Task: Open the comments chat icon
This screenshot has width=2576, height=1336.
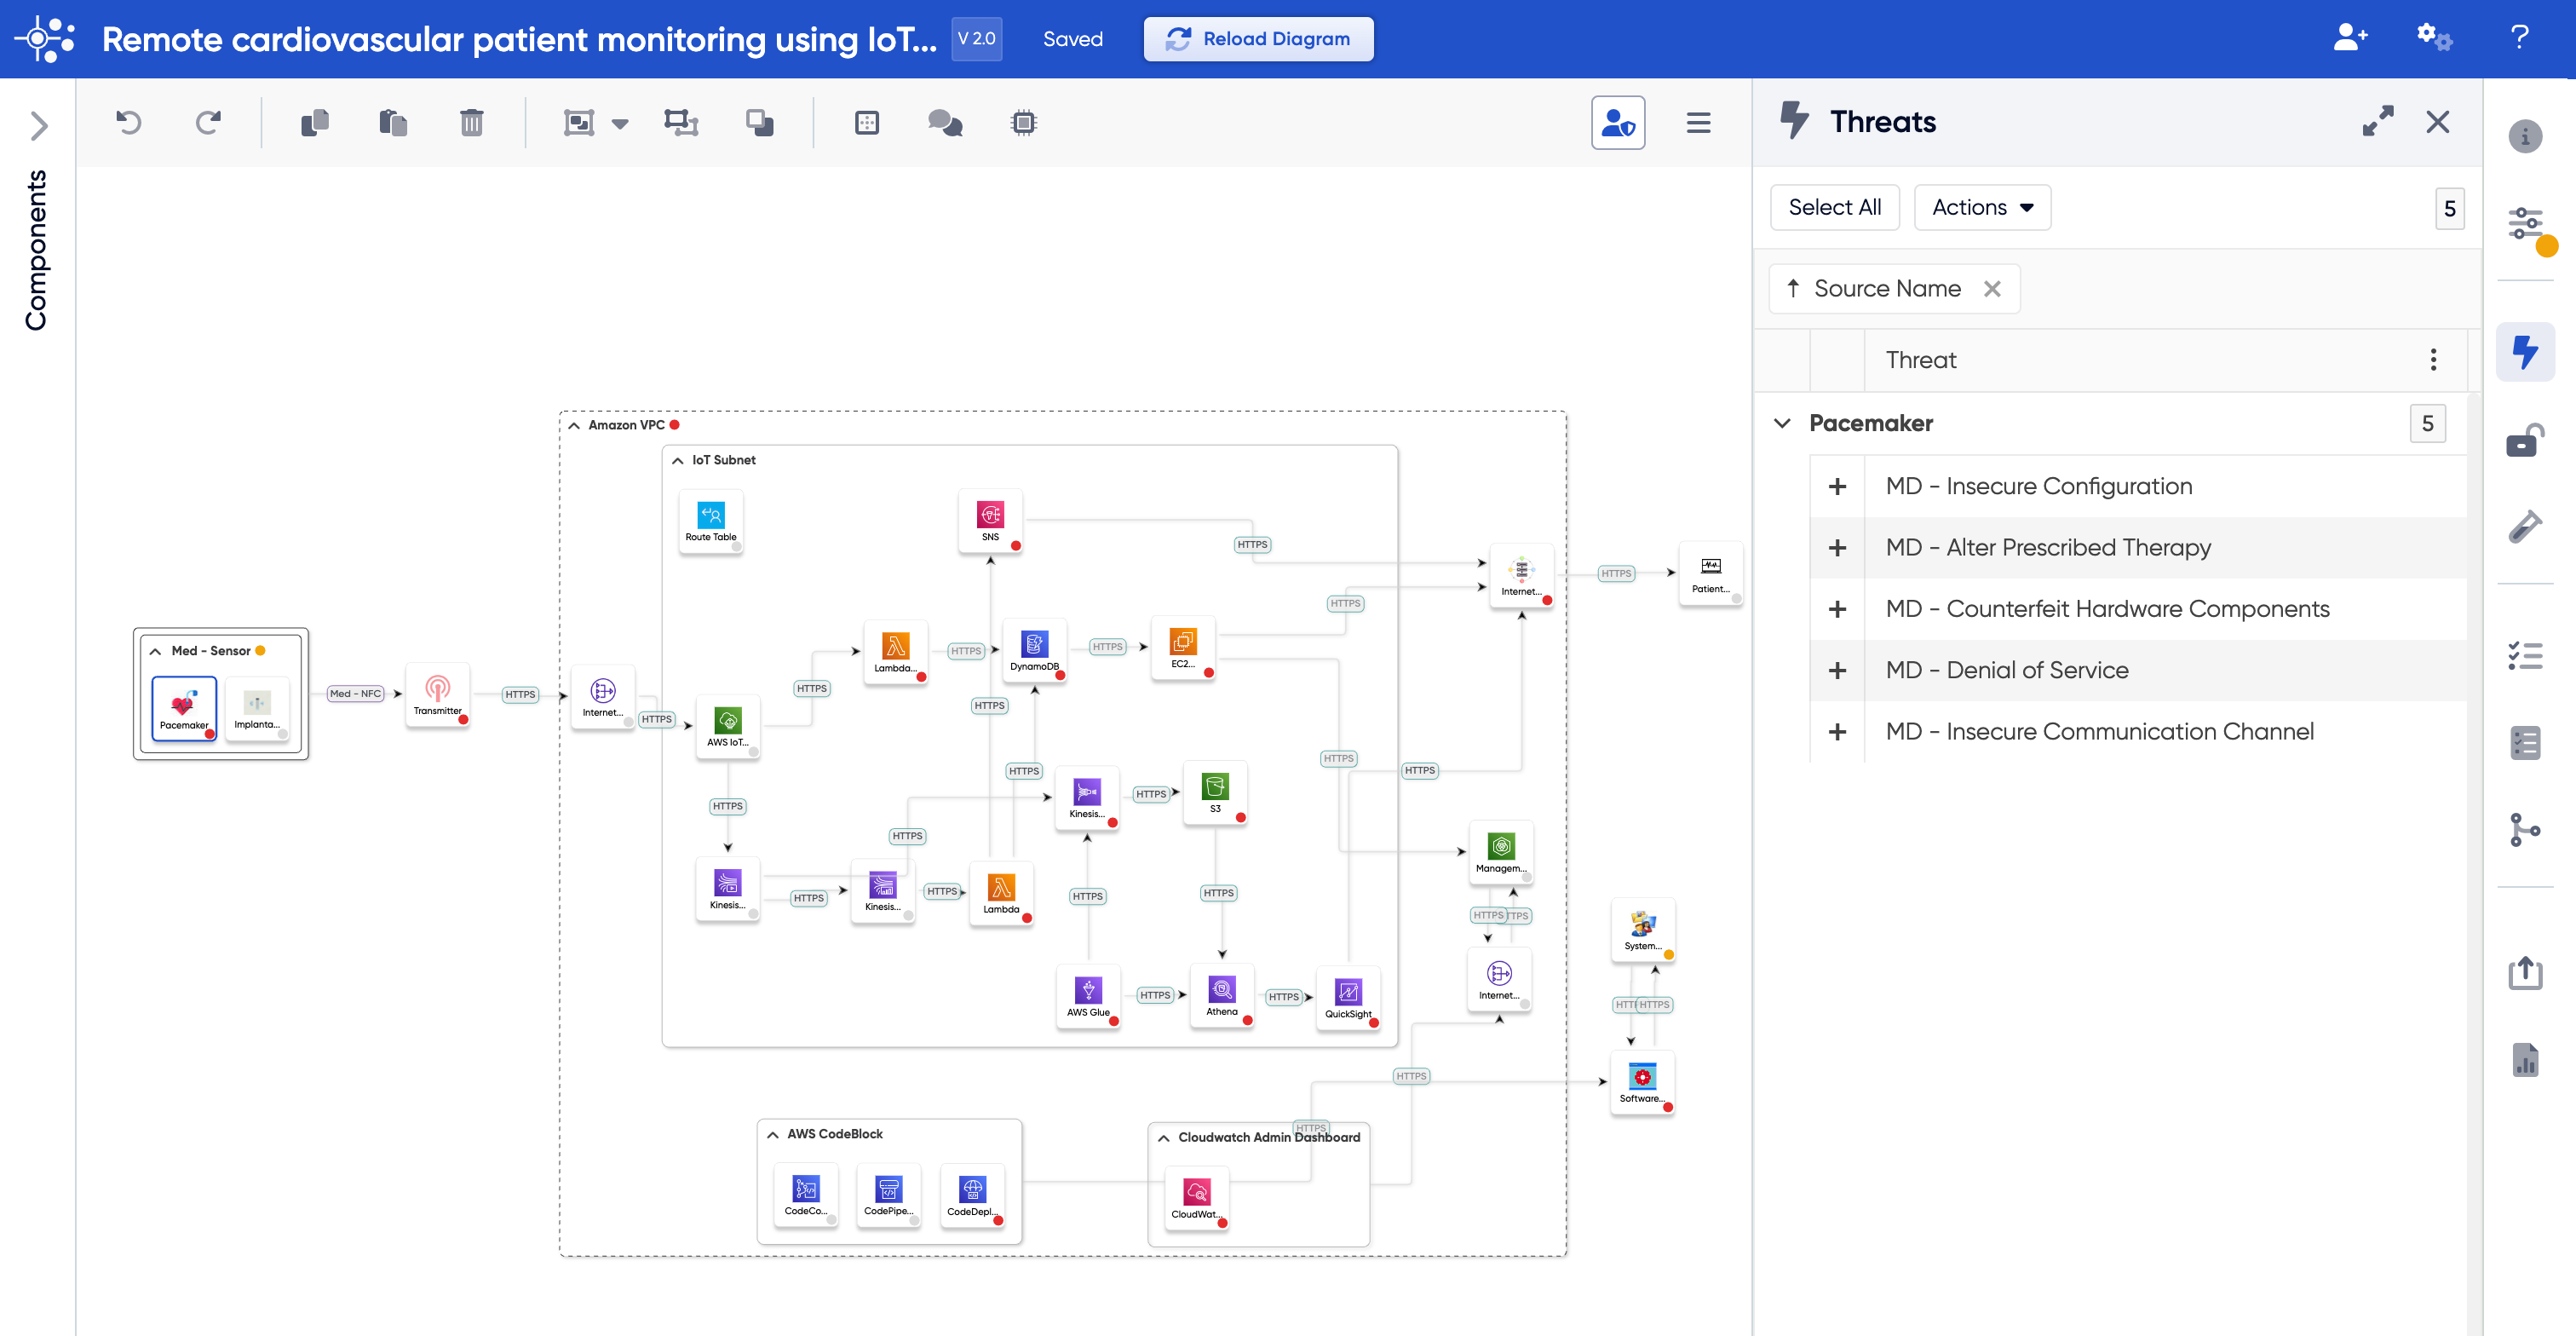Action: (x=945, y=123)
